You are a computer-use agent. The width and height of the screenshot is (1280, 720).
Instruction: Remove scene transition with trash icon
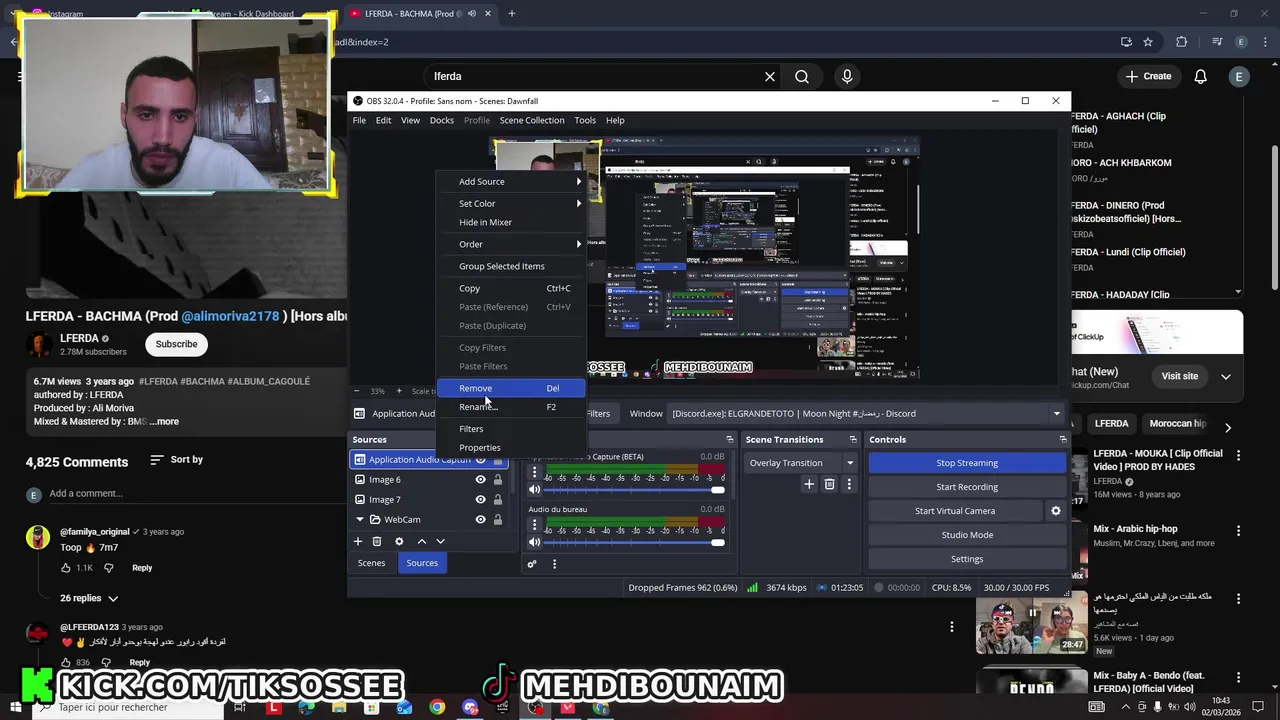click(829, 484)
